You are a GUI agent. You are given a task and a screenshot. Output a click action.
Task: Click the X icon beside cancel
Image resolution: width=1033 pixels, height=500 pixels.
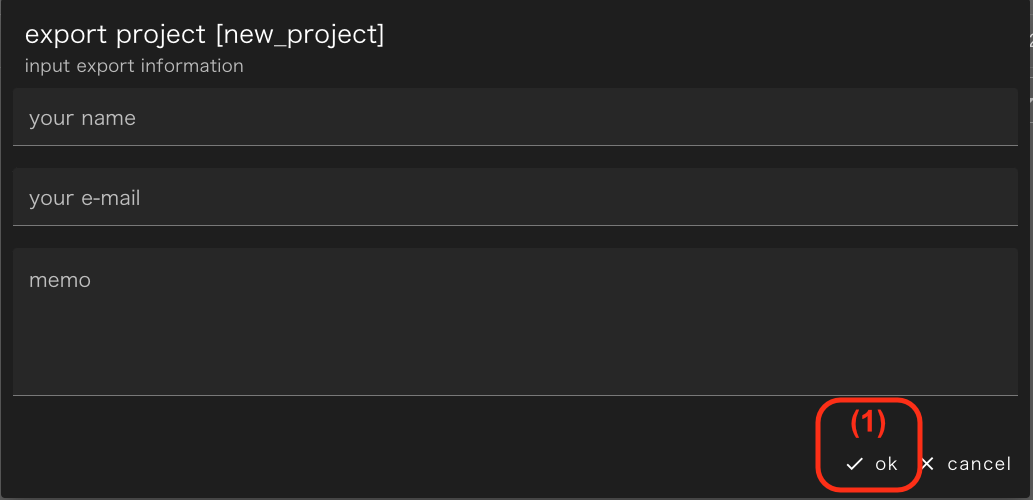coord(927,464)
